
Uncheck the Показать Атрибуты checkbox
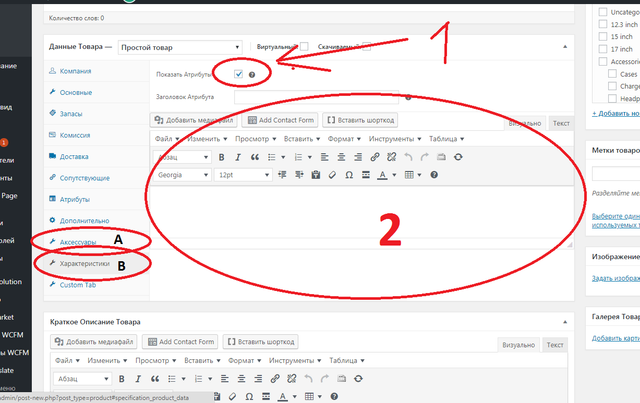[238, 74]
